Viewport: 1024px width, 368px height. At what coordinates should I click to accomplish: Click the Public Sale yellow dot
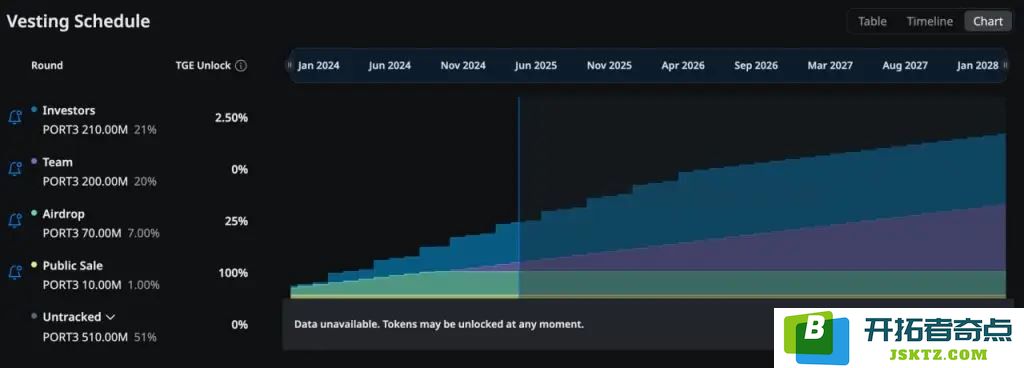pyautogui.click(x=34, y=265)
